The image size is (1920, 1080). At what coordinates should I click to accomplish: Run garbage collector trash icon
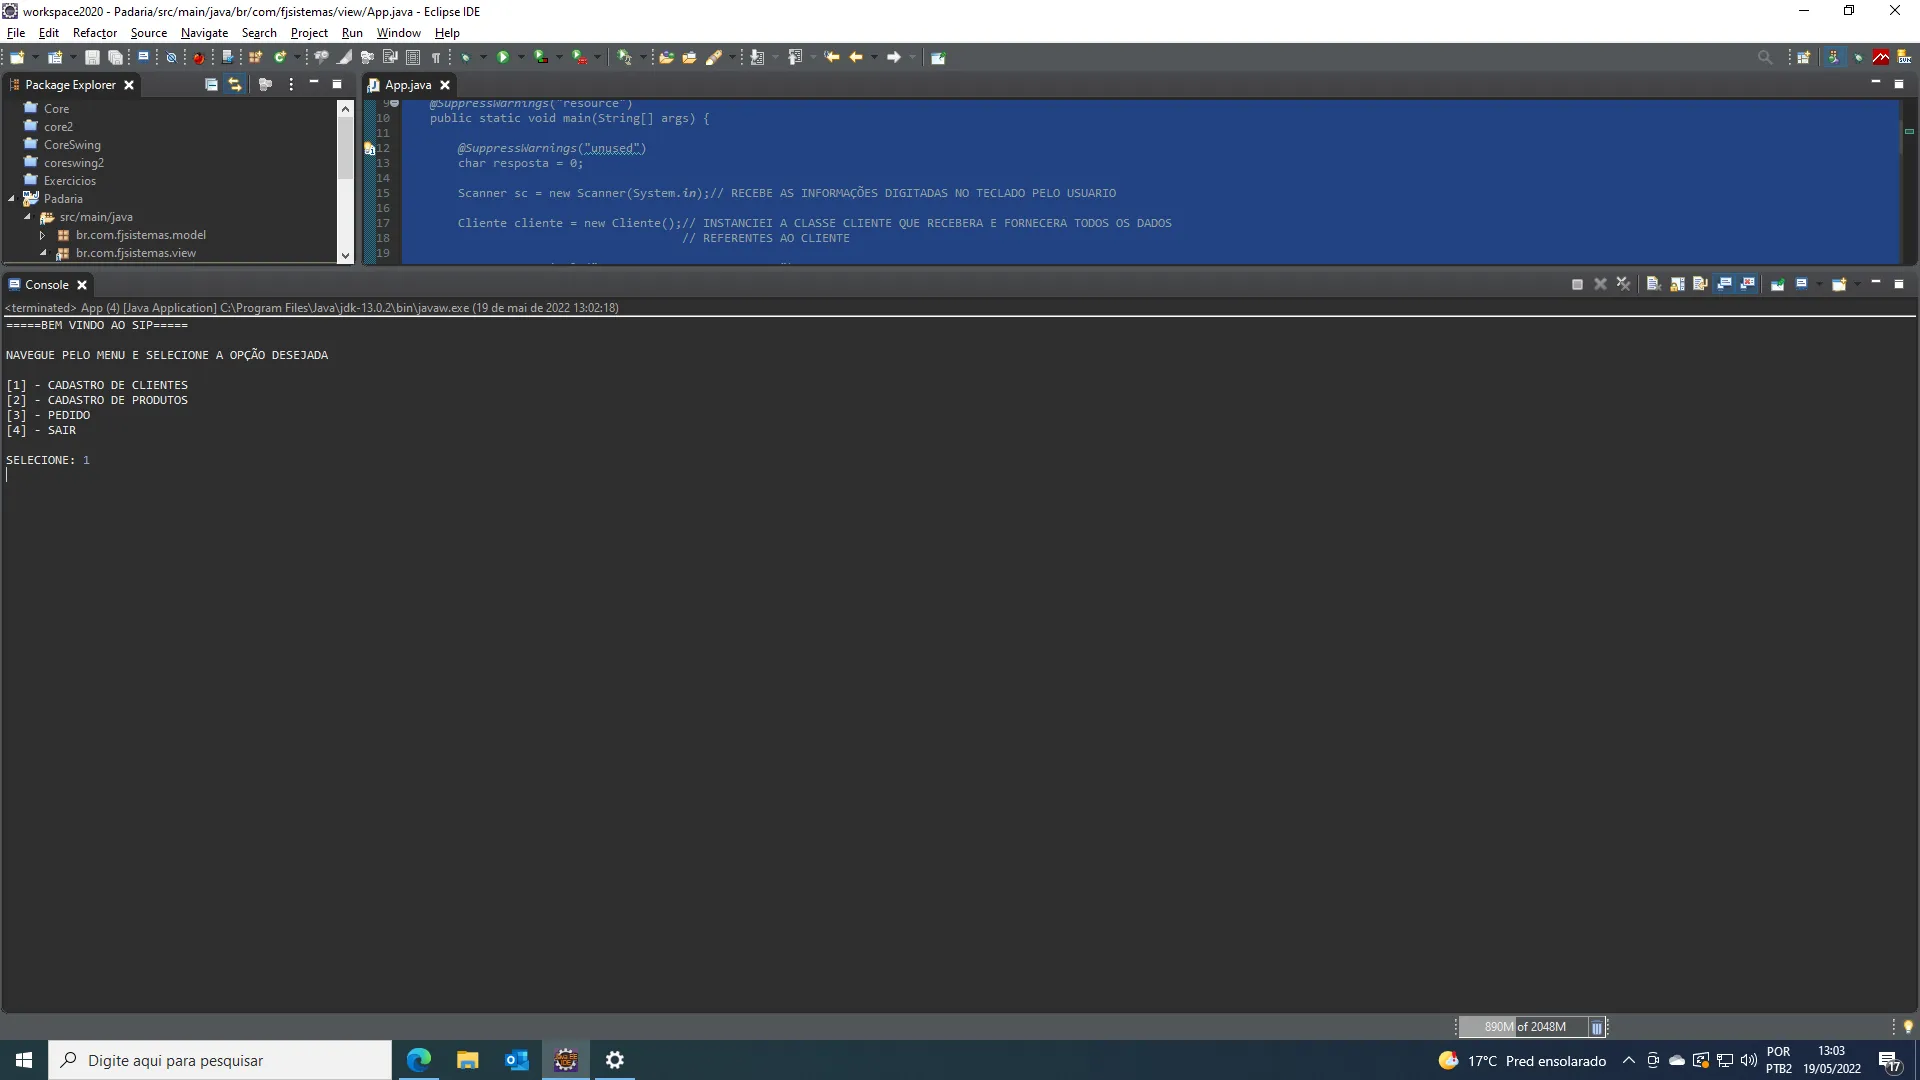pyautogui.click(x=1597, y=1027)
